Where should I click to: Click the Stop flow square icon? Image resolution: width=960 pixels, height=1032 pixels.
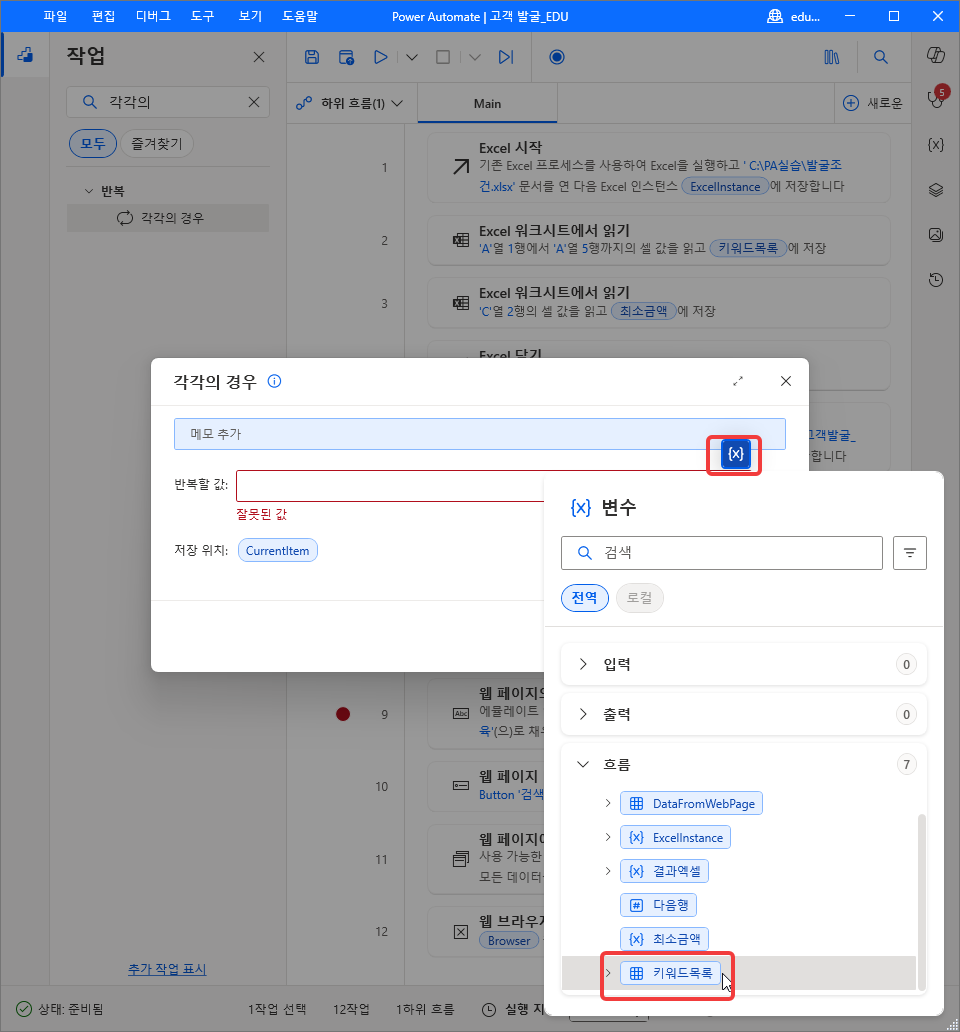443,57
